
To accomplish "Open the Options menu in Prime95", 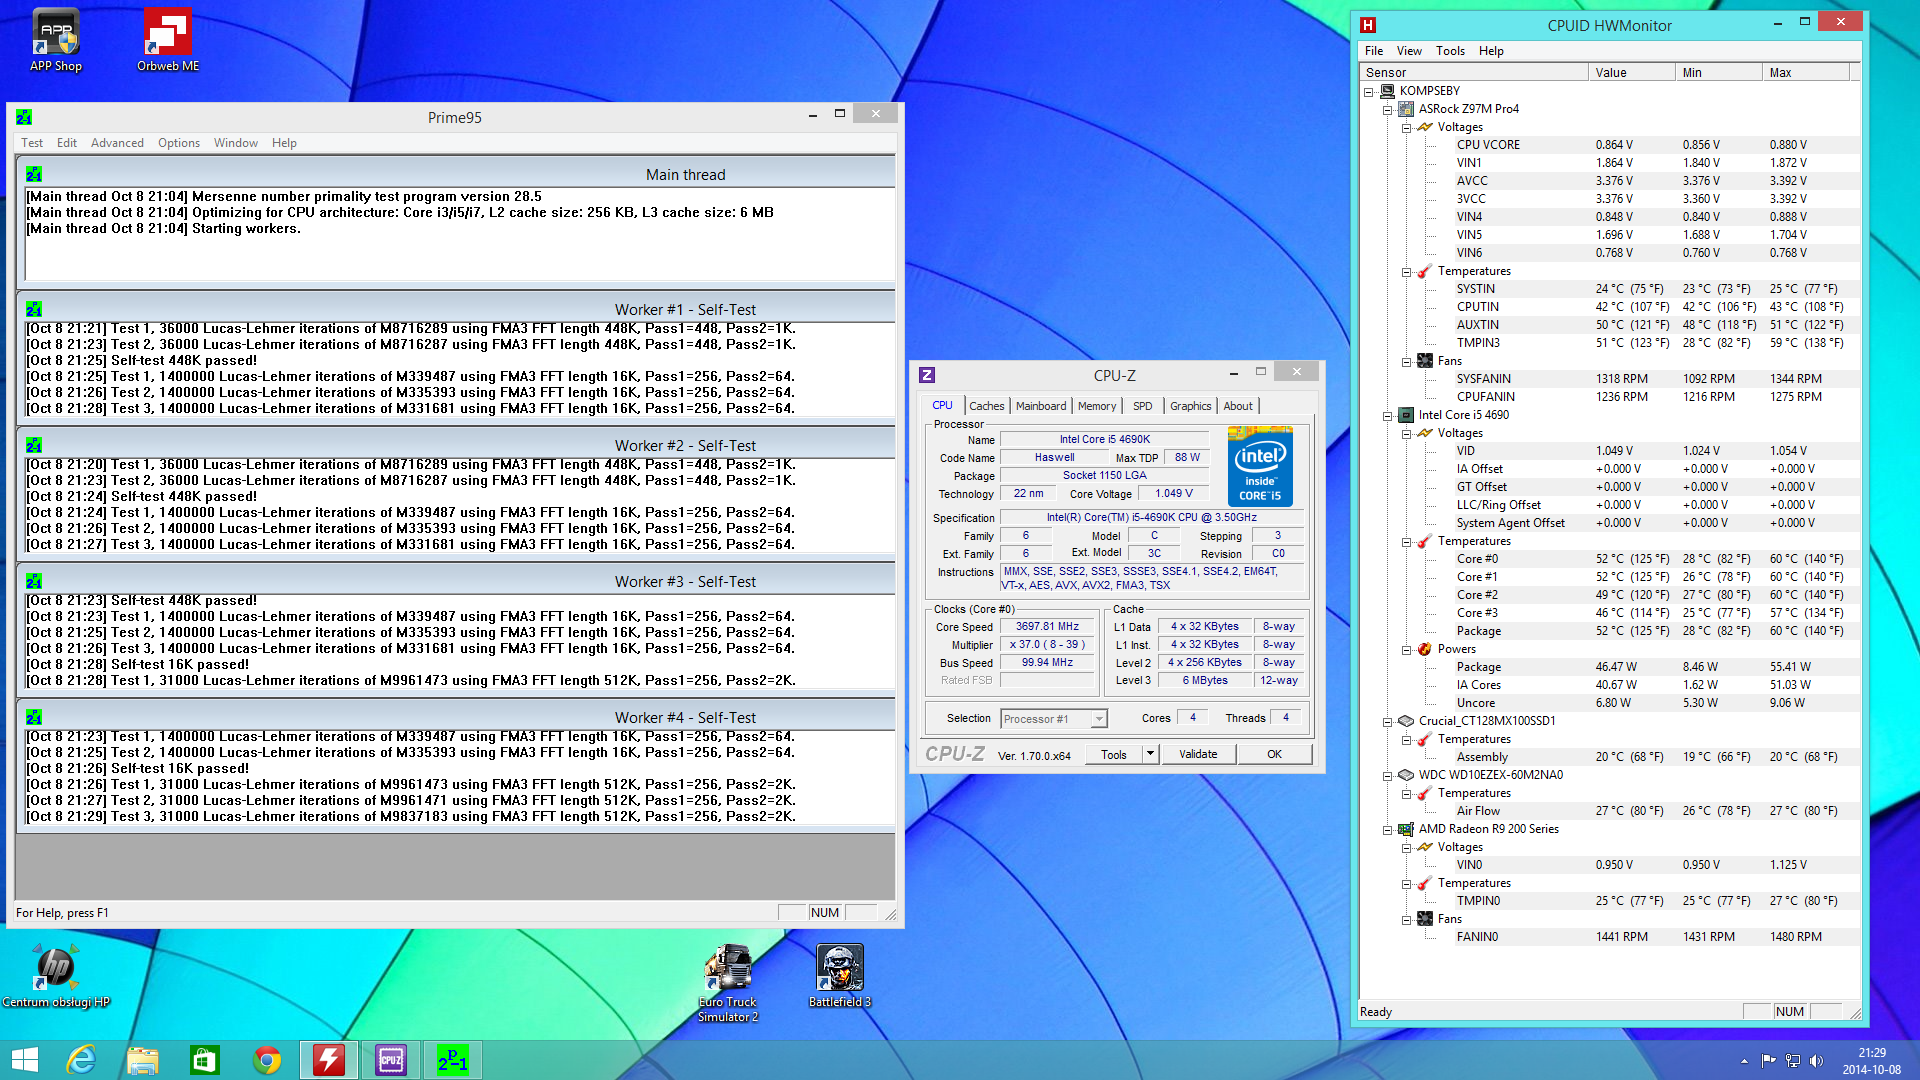I will [x=179, y=143].
